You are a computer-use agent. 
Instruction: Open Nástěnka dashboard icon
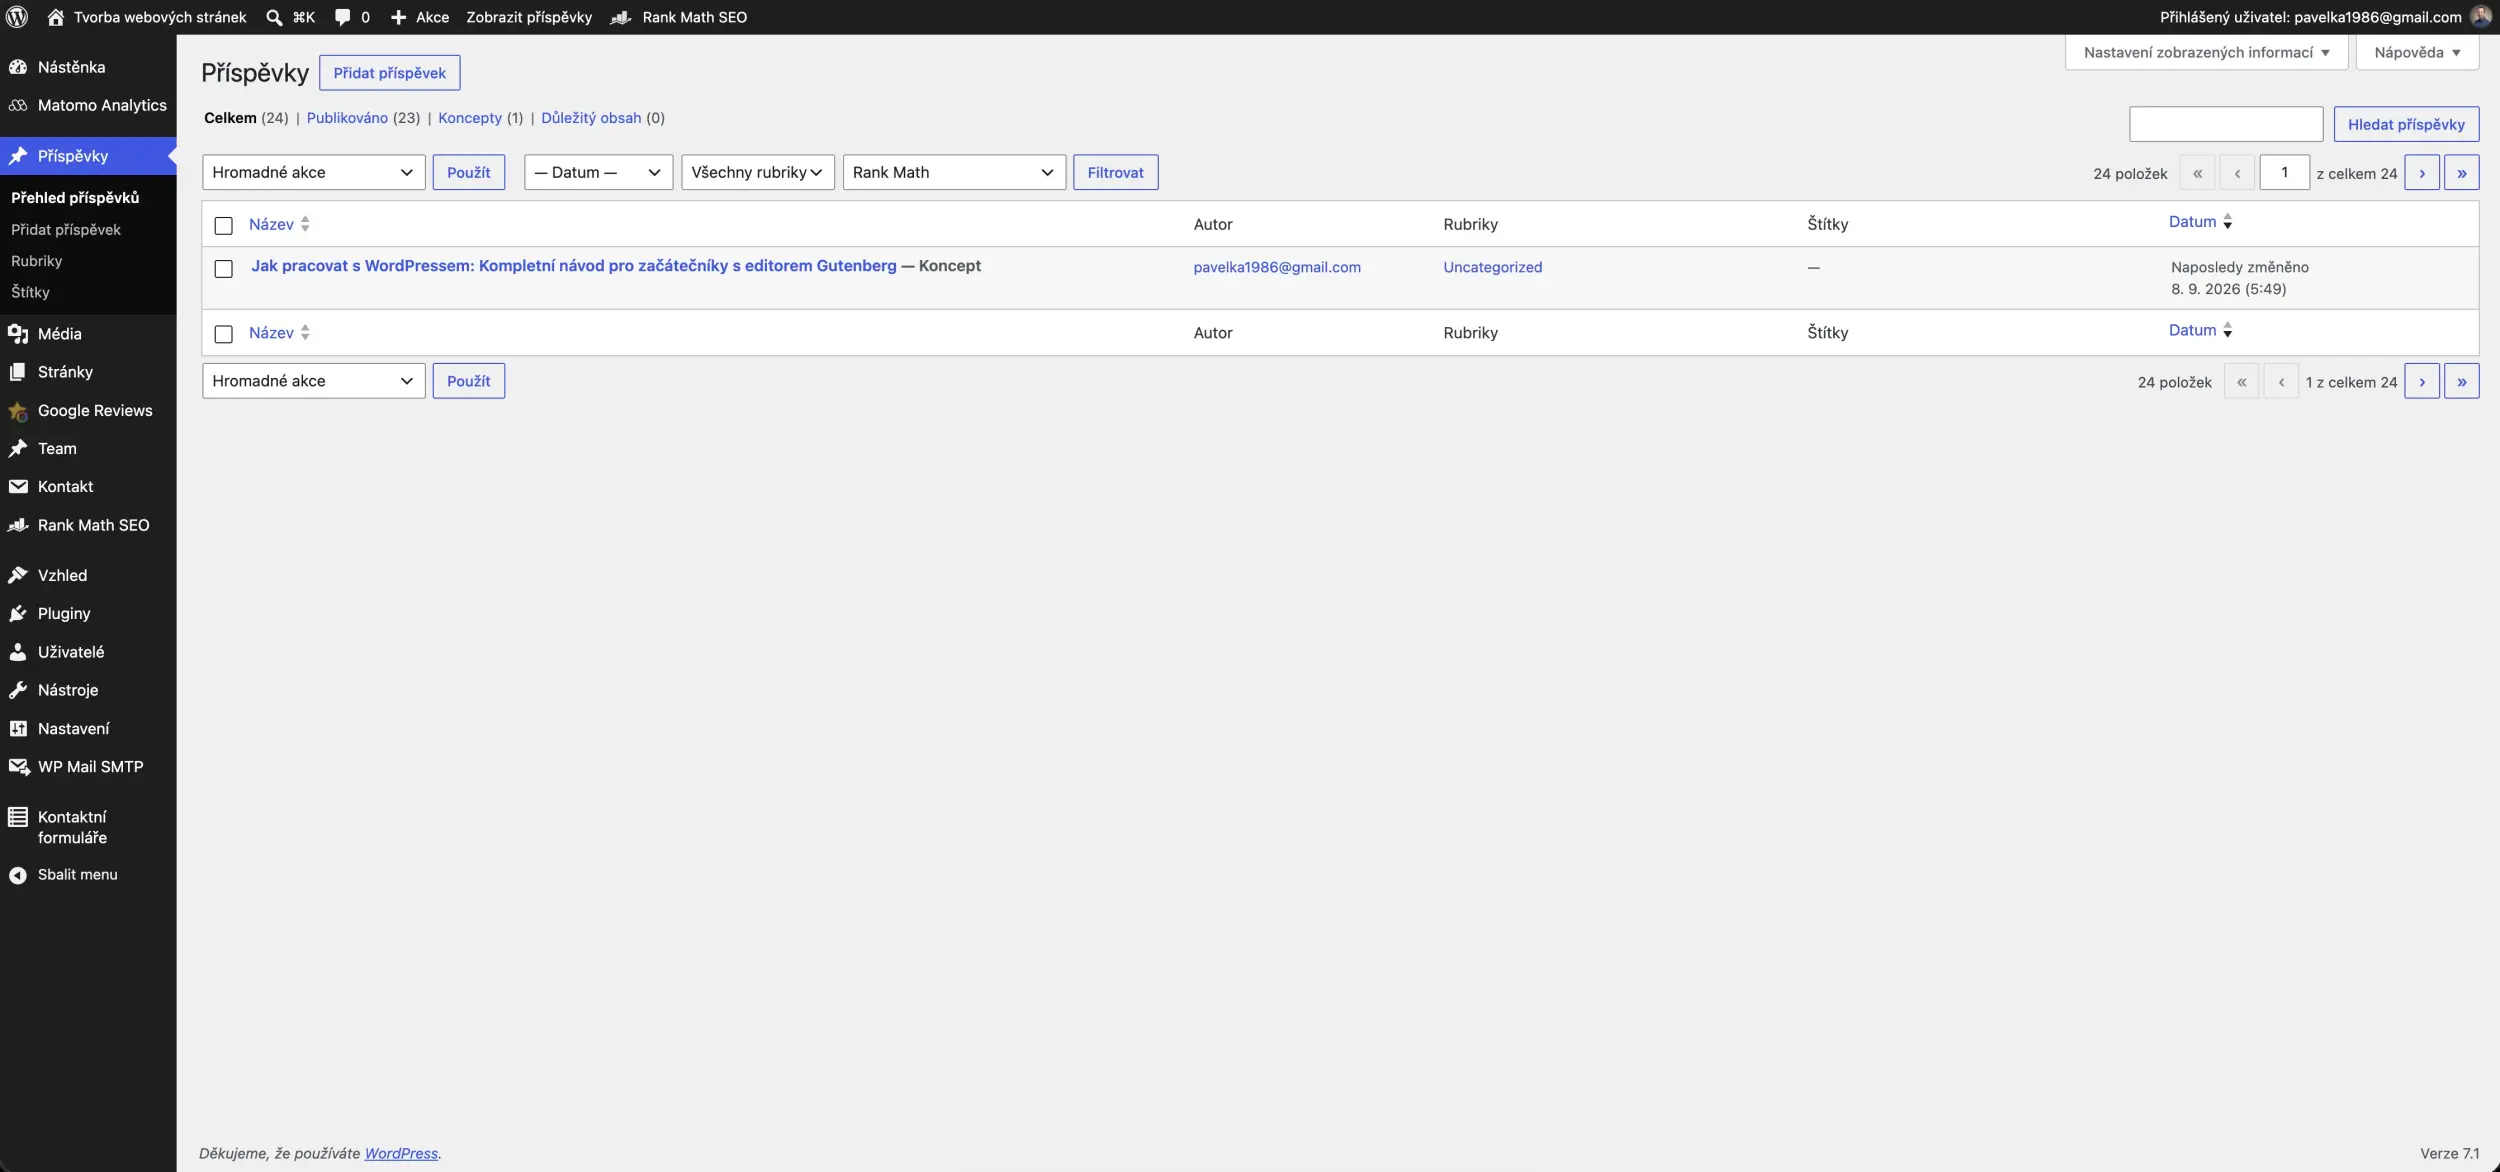tap(18, 67)
